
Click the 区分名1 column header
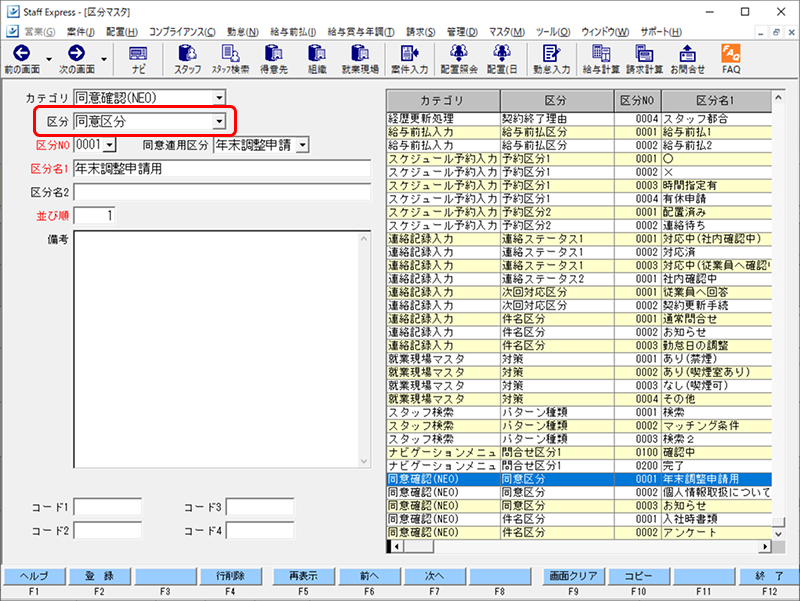[716, 101]
